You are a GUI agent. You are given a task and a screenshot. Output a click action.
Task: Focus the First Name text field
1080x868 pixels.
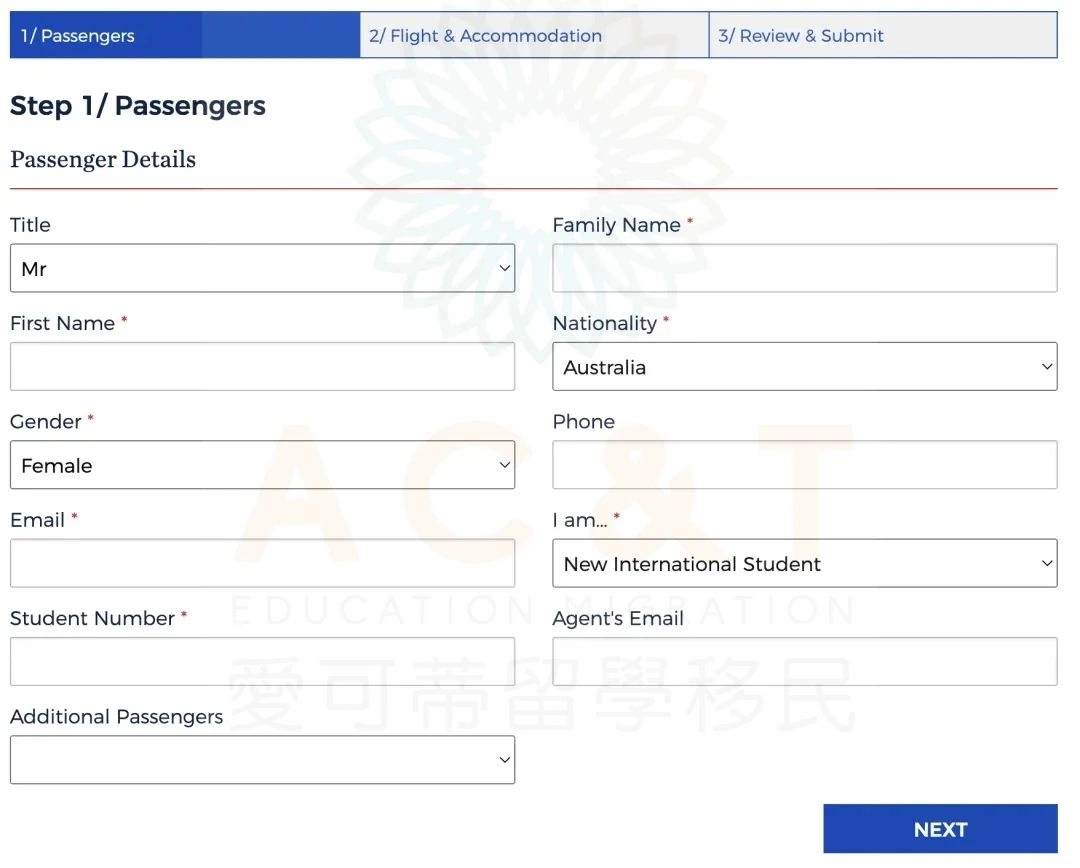coord(262,366)
